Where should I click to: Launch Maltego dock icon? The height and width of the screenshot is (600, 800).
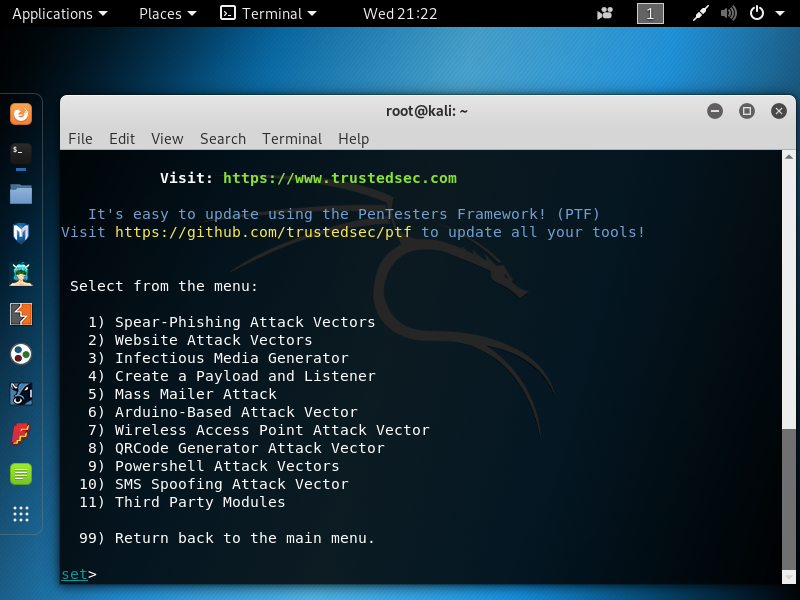point(21,394)
